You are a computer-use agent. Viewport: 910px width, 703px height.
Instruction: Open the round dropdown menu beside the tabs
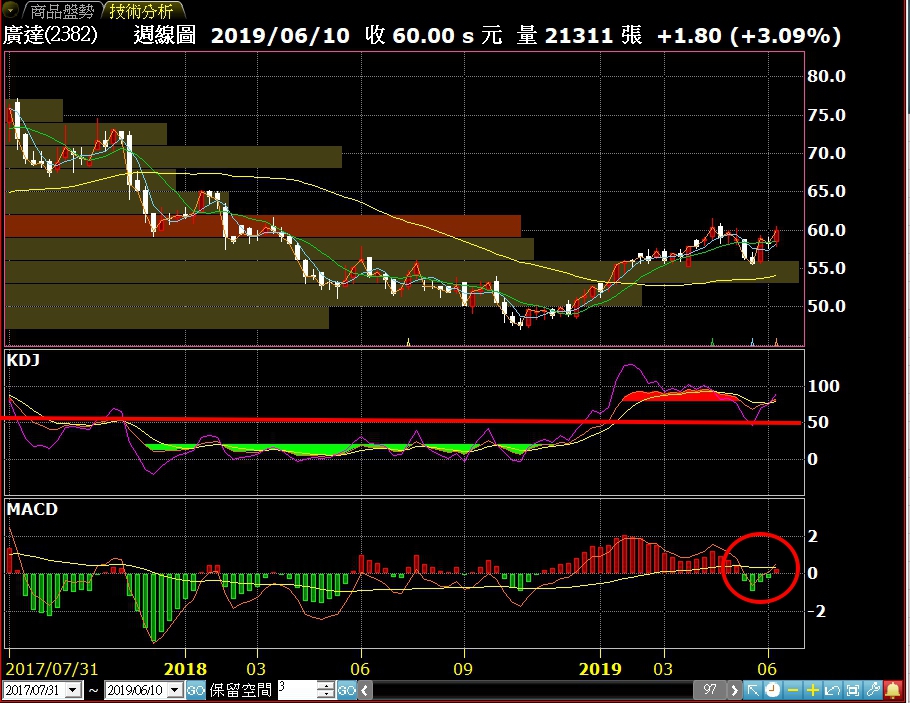pyautogui.click(x=10, y=9)
